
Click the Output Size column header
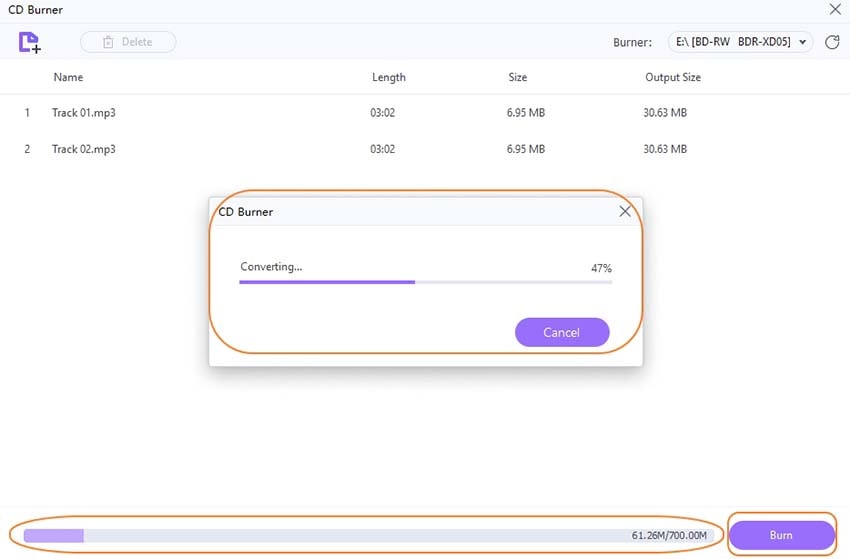click(673, 77)
